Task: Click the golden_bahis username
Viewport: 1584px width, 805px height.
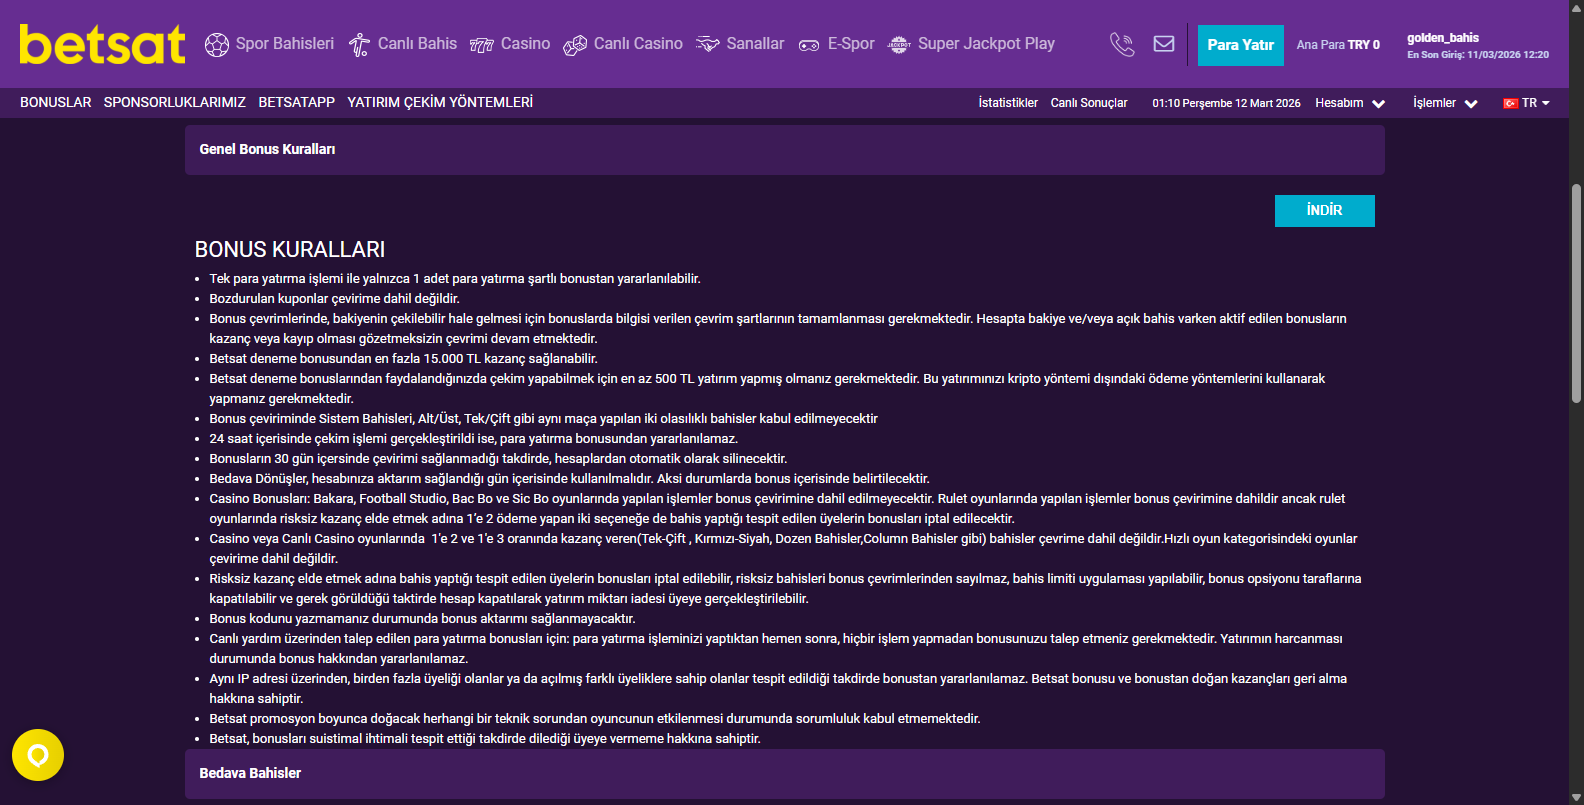Action: tap(1443, 38)
